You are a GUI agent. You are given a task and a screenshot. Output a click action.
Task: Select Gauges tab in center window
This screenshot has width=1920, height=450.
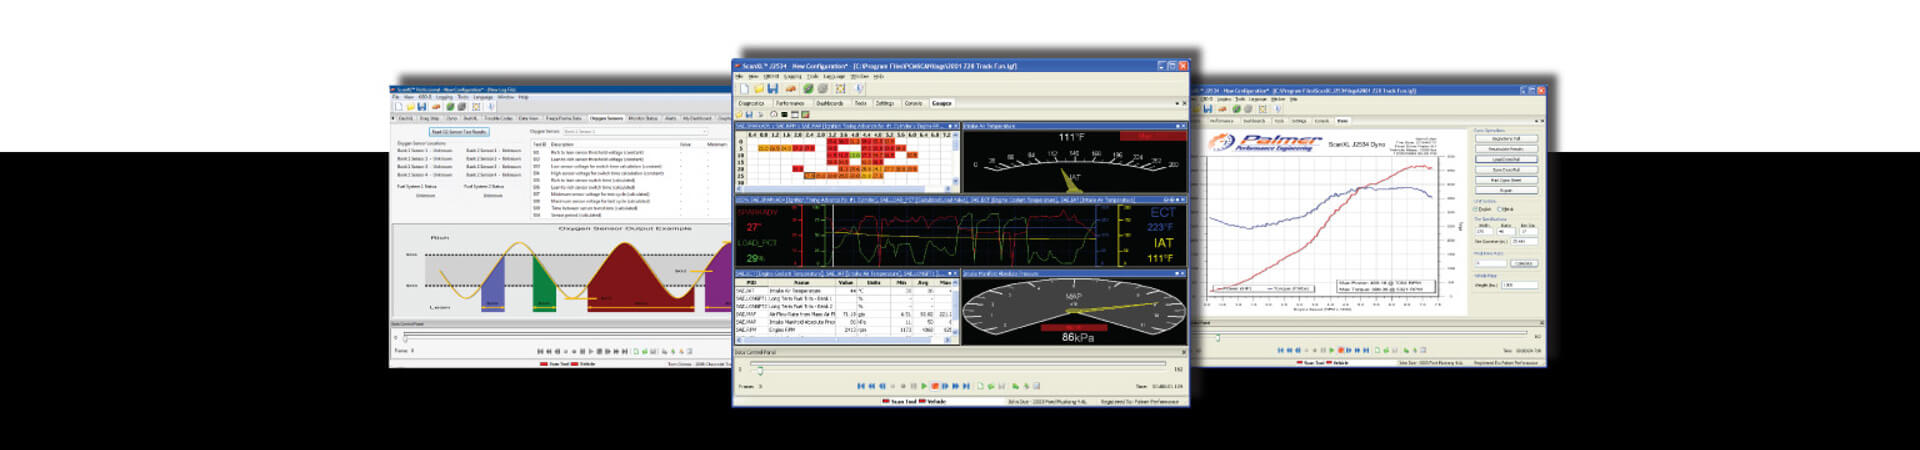(x=942, y=103)
